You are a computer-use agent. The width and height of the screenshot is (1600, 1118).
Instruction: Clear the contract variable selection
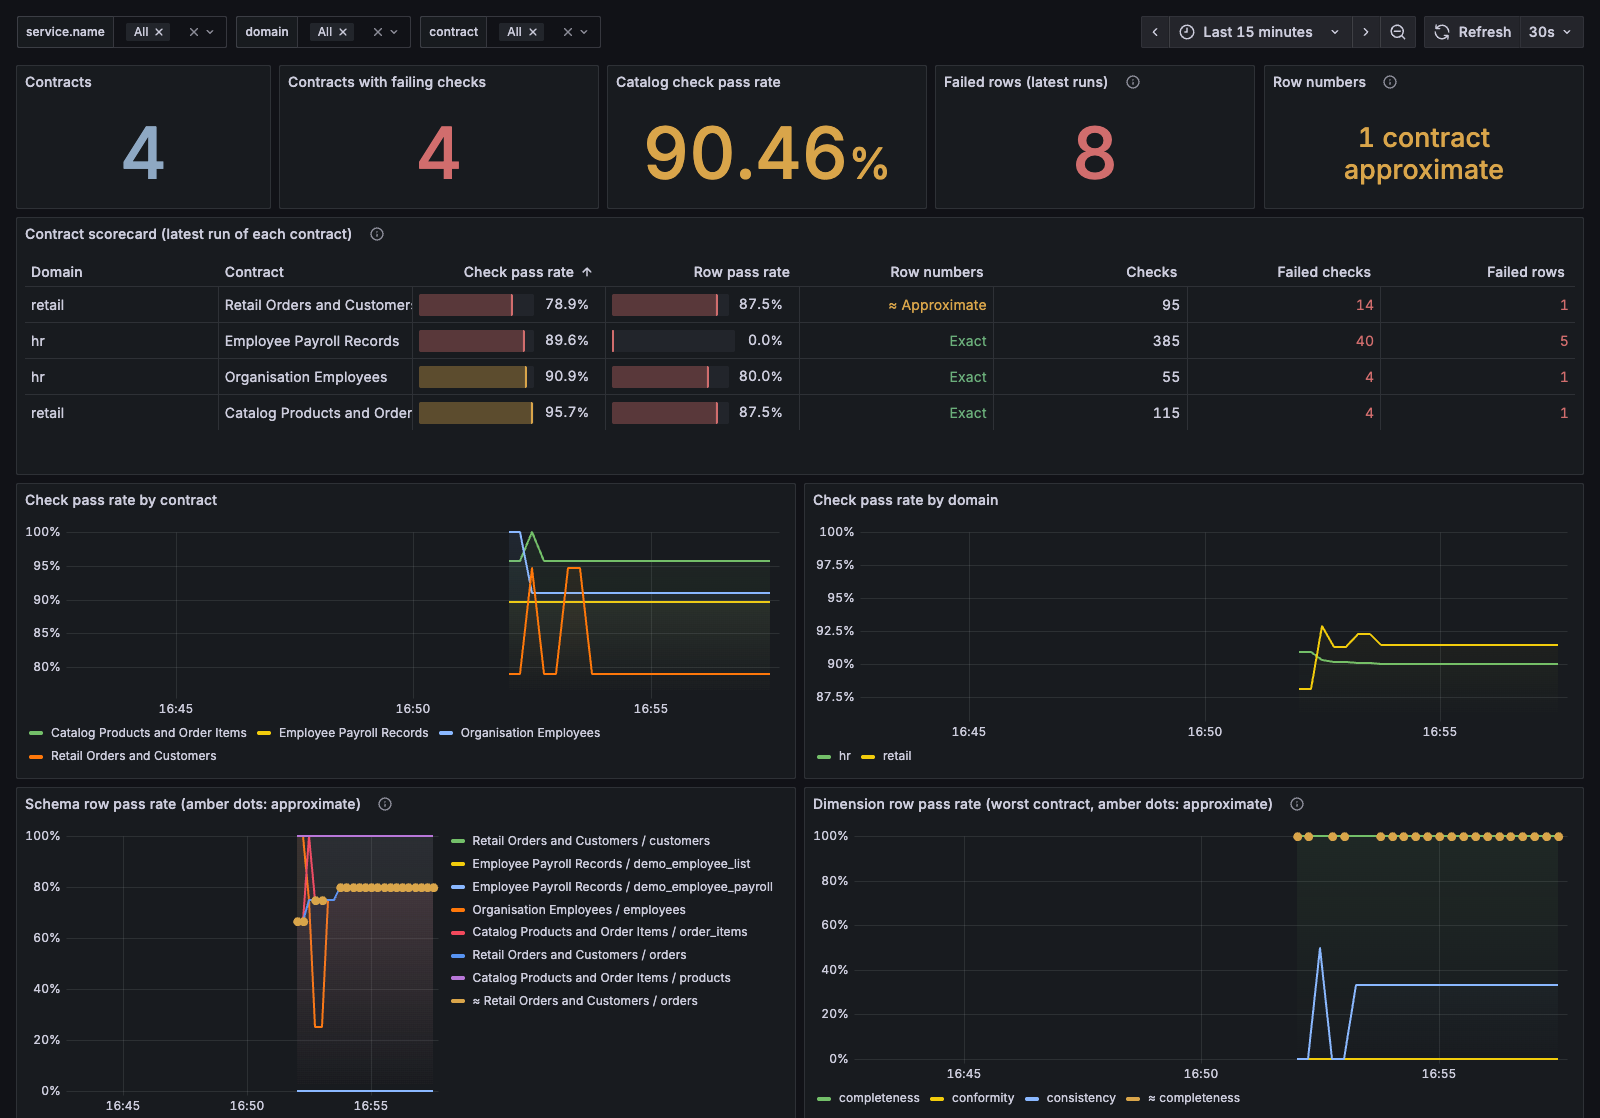(568, 32)
